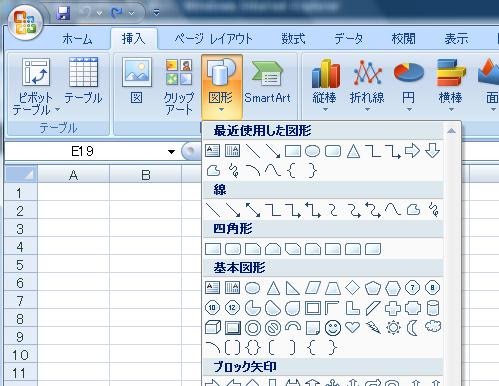Screen dimensions: 499x386
Task: Insert a picture with 図 button
Action: (x=137, y=81)
